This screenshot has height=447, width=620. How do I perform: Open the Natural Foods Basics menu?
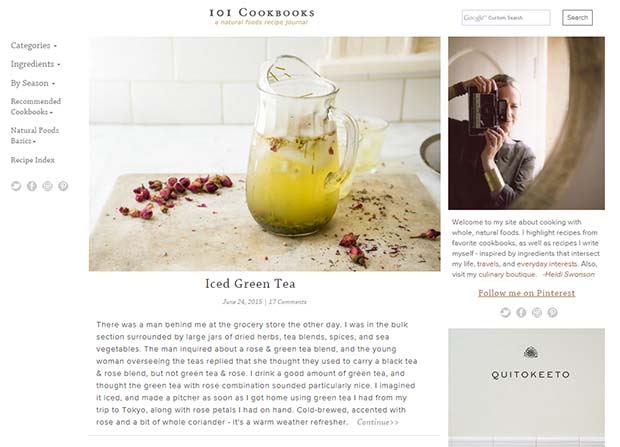(x=35, y=135)
